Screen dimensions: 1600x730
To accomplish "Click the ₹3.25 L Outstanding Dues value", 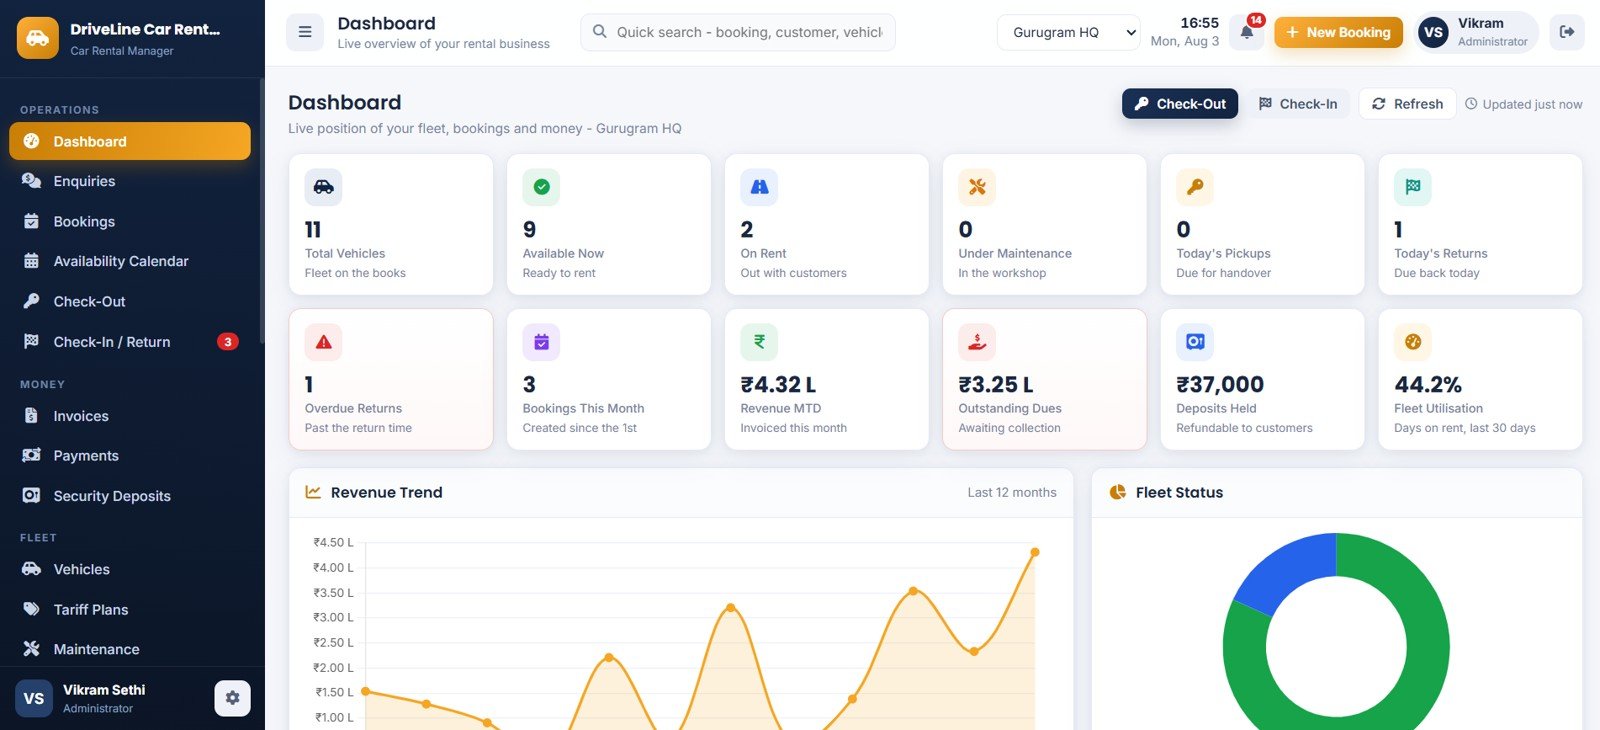I will (x=996, y=384).
